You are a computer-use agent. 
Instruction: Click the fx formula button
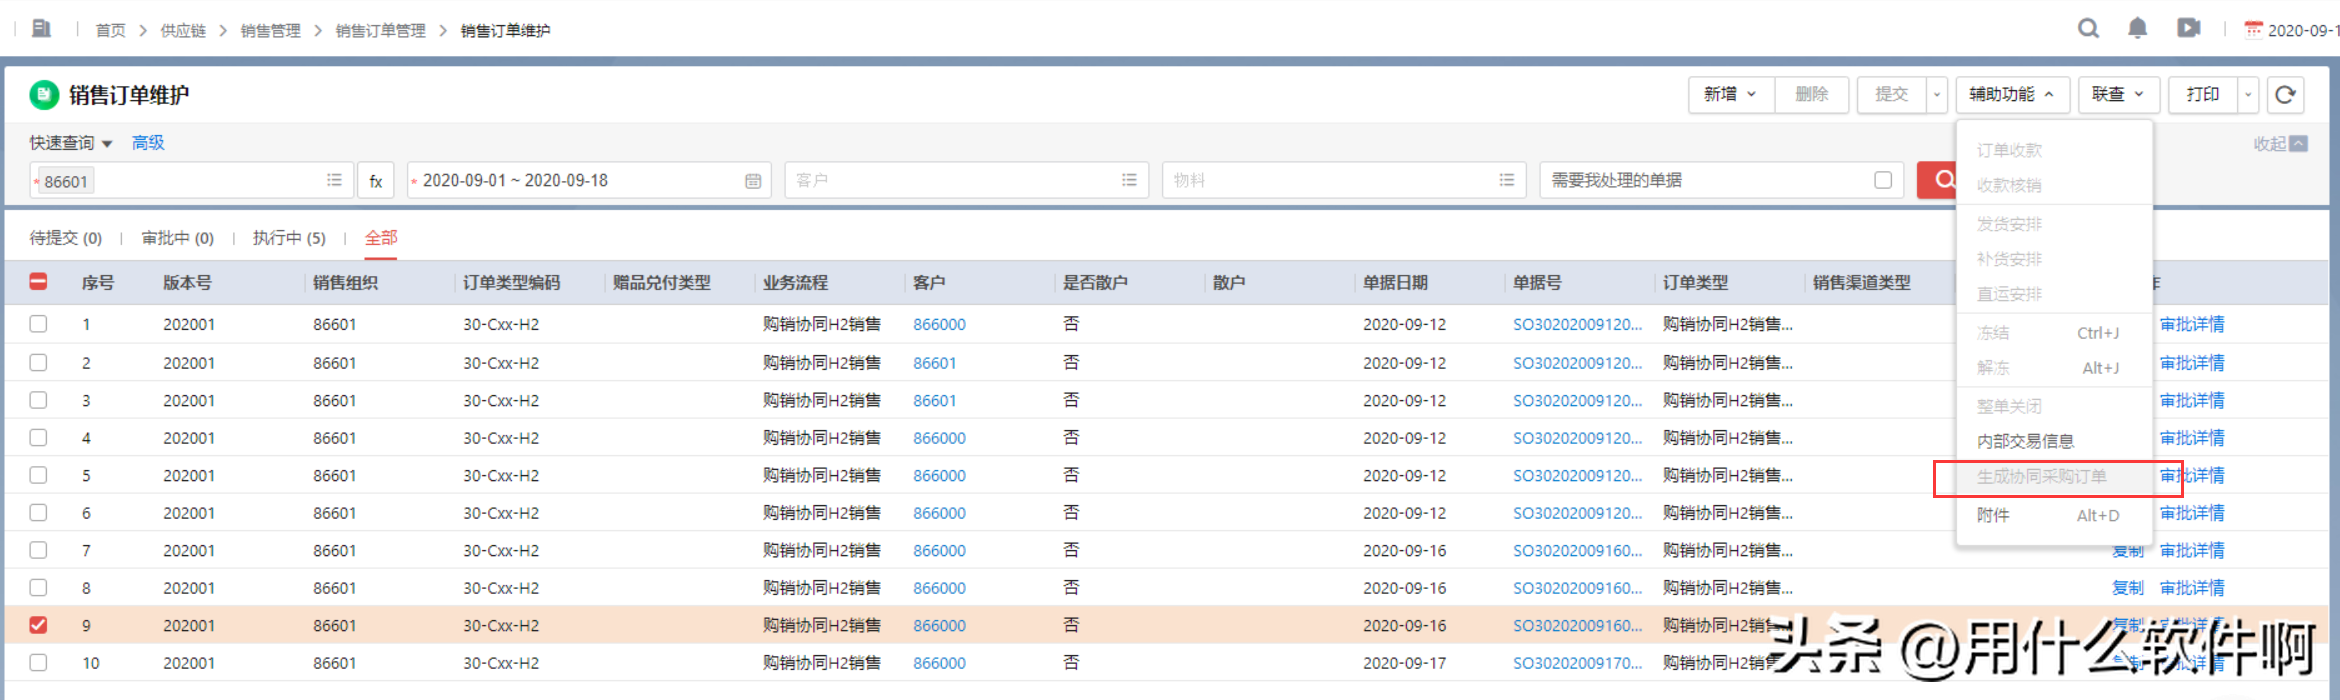[x=376, y=181]
